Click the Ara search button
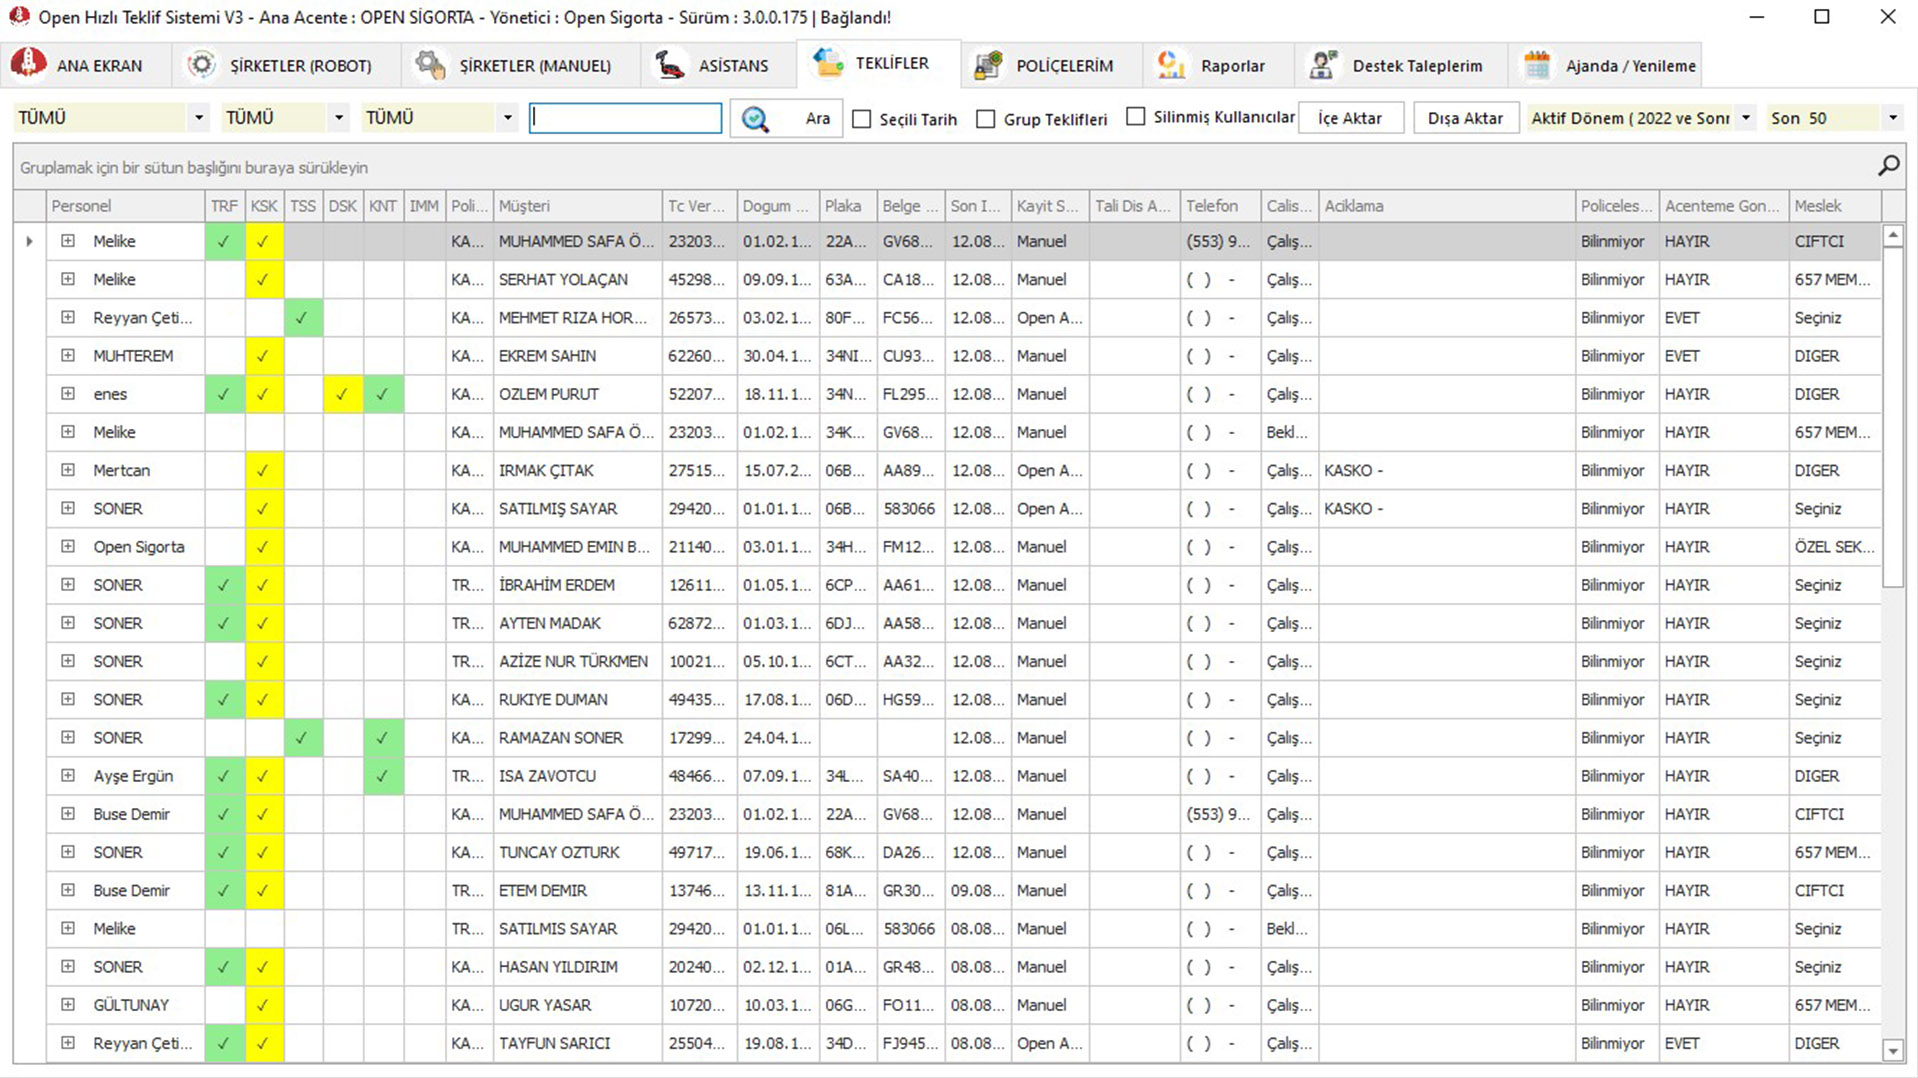This screenshot has height=1078, width=1918. [787, 119]
